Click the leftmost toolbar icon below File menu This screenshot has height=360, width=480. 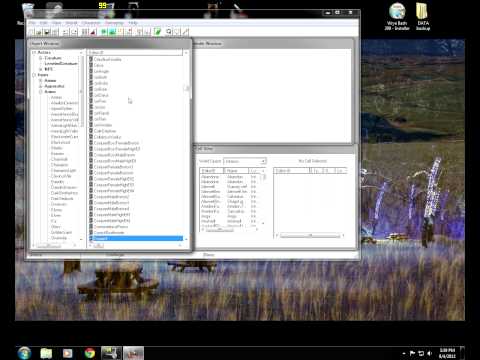[31, 32]
